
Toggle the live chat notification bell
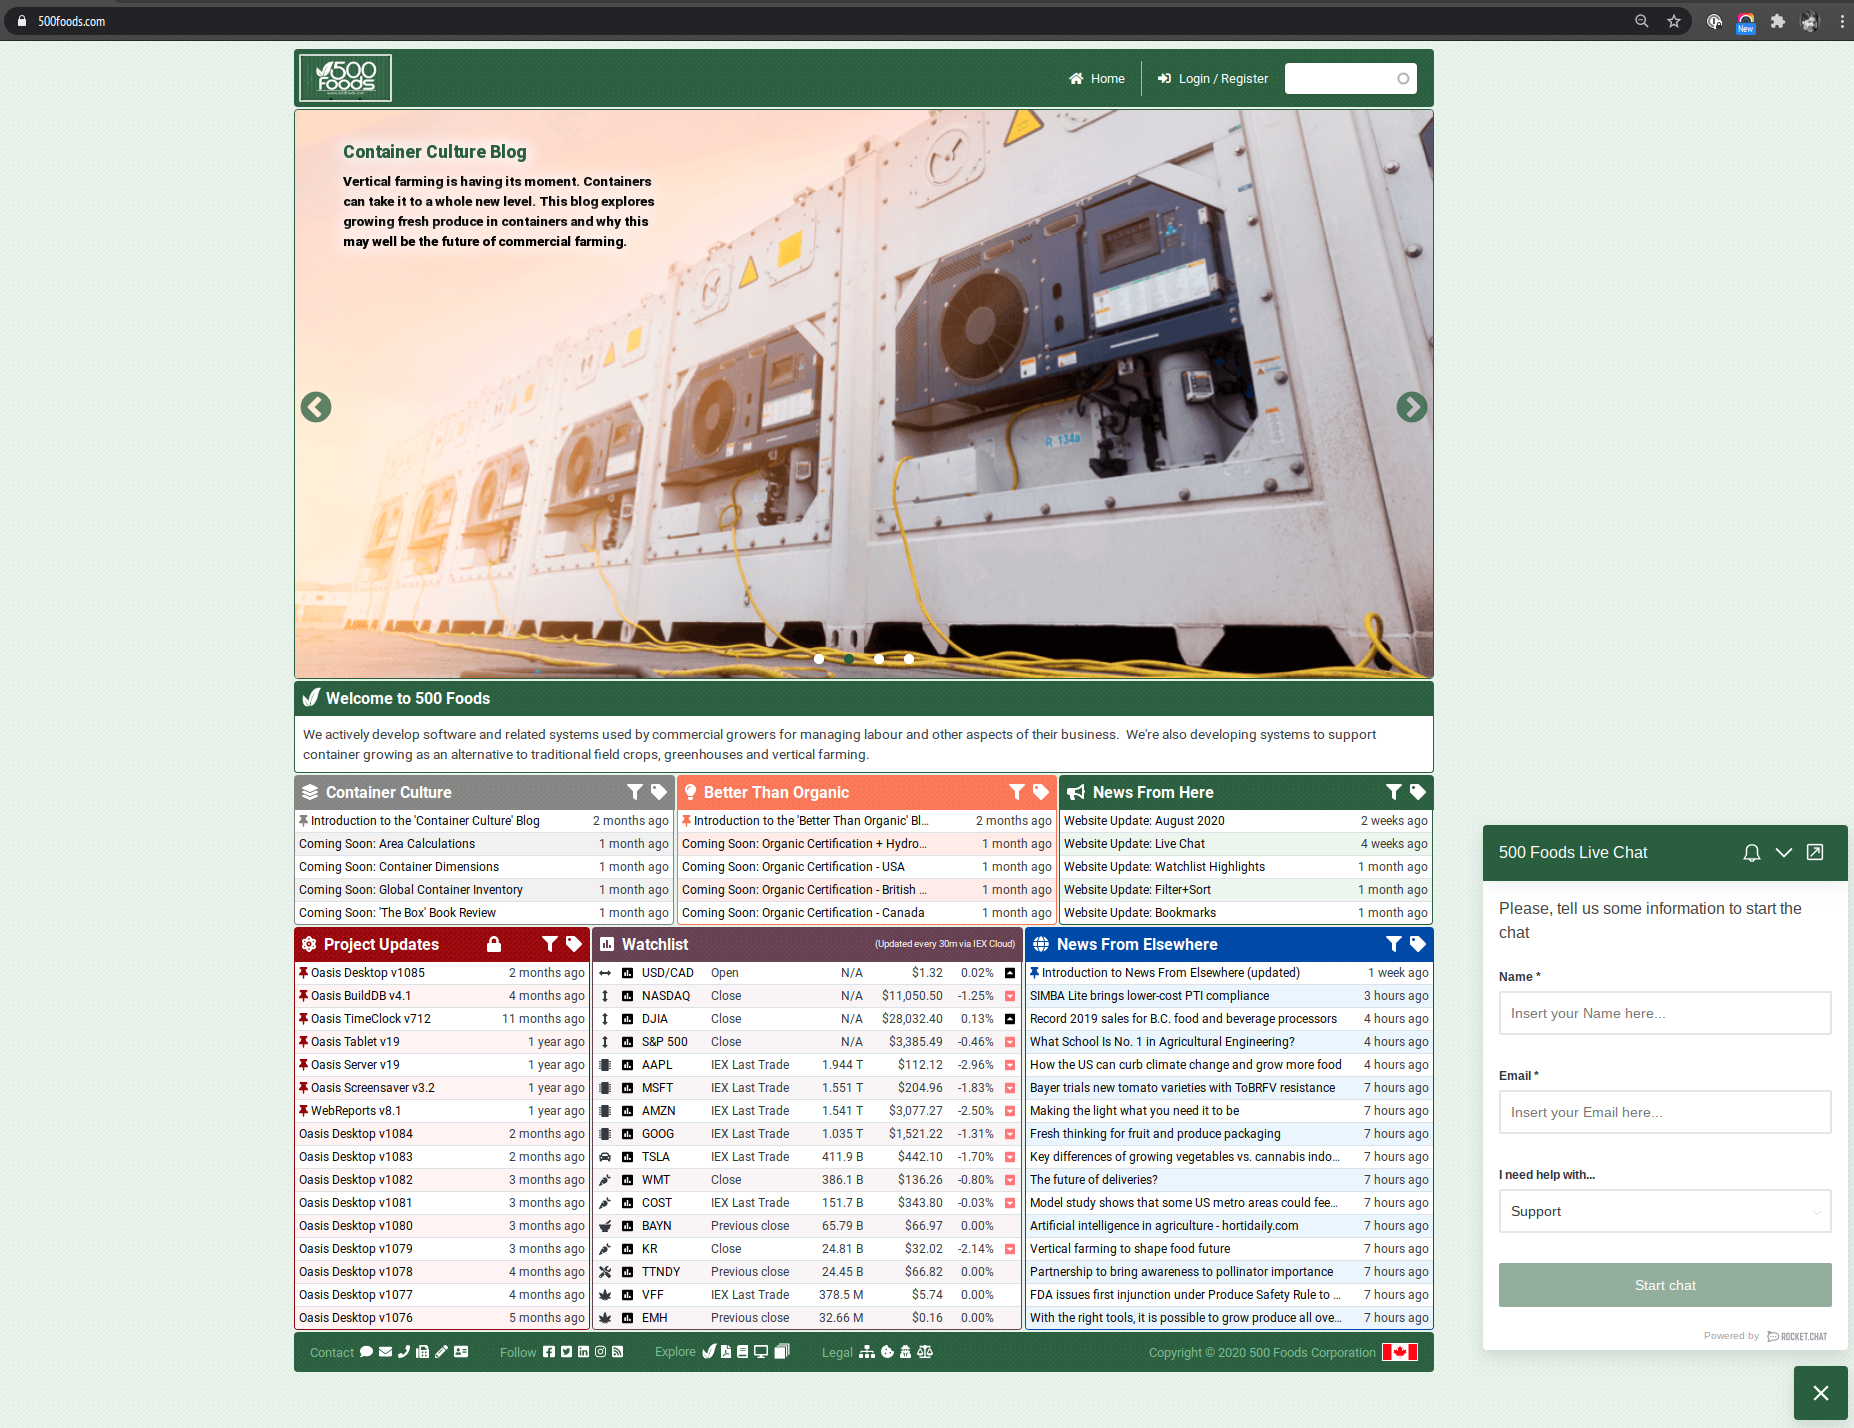[1752, 853]
